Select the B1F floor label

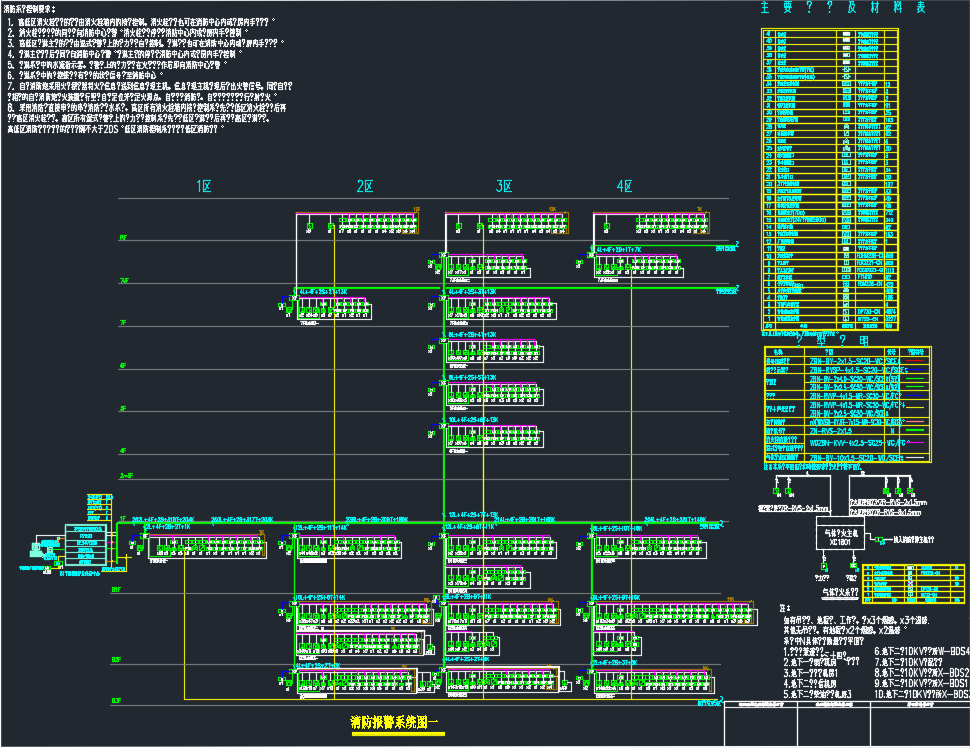click(117, 590)
